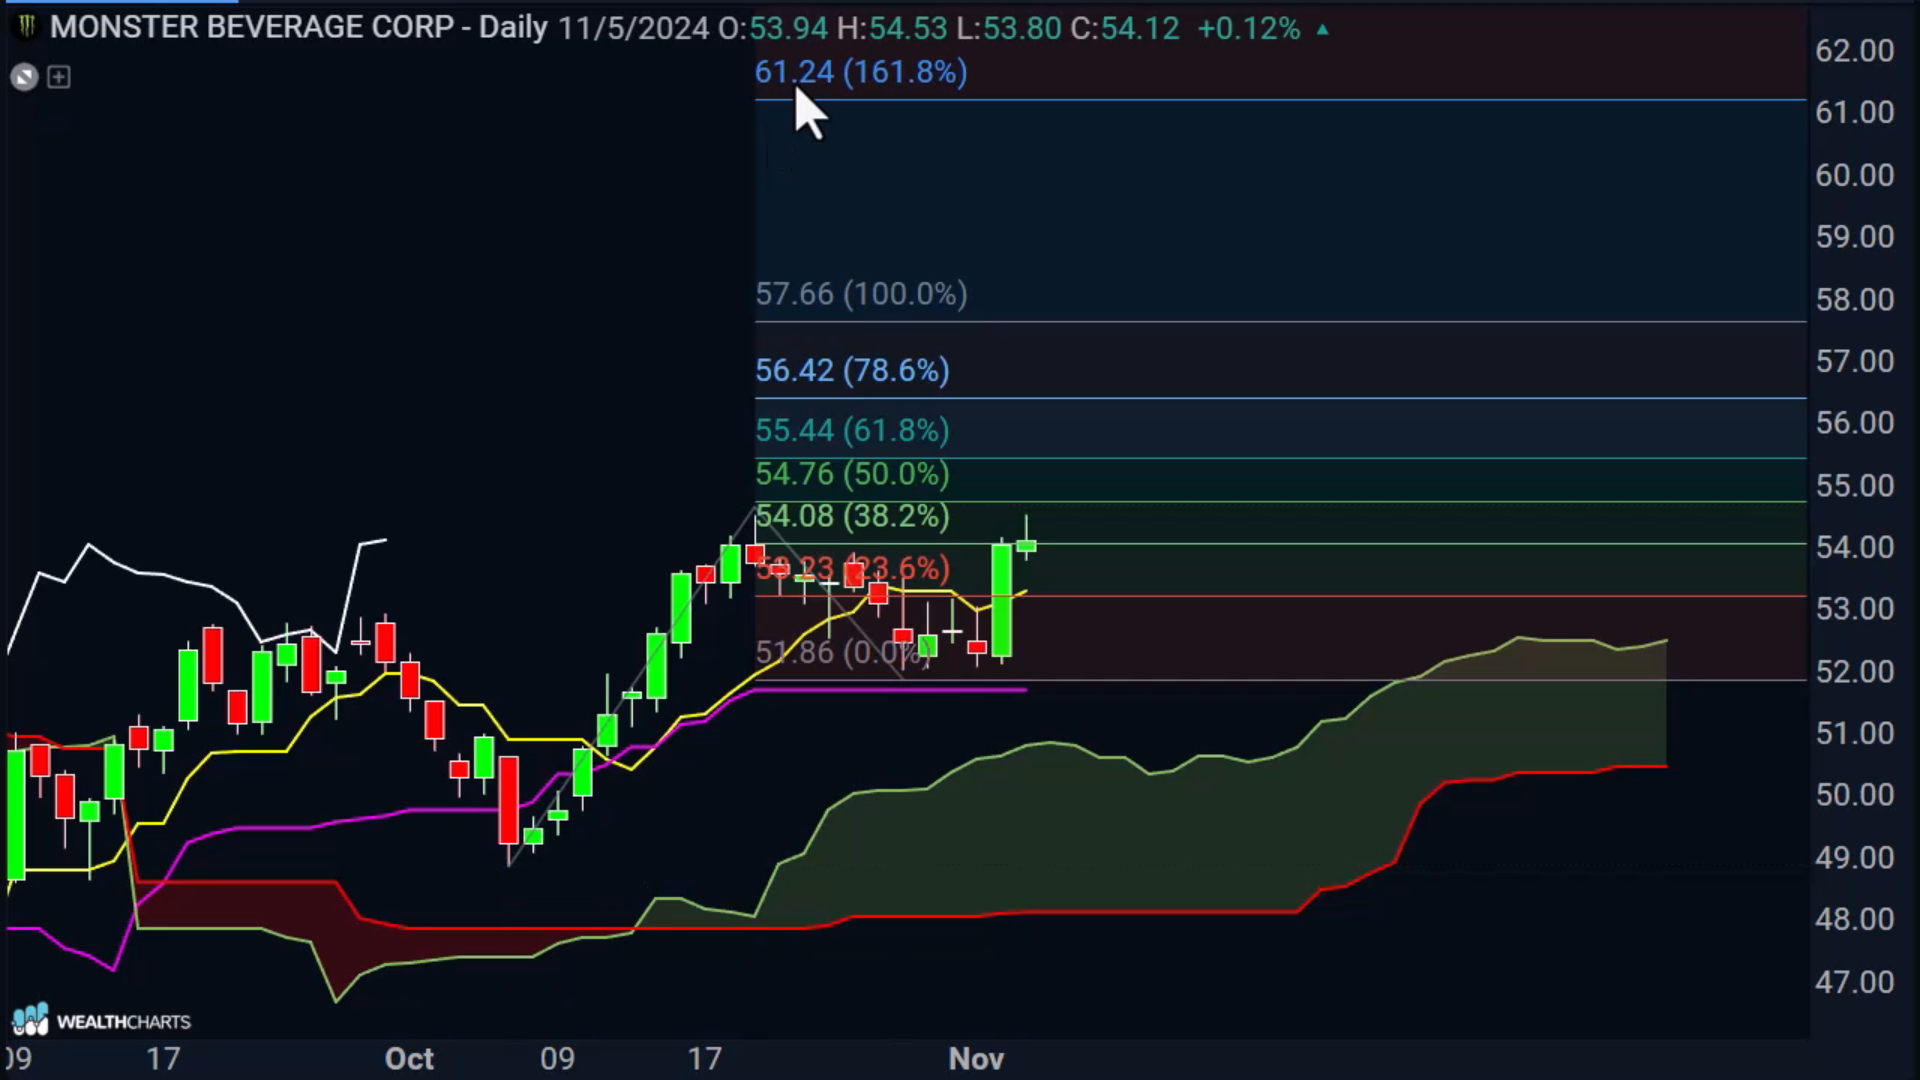The height and width of the screenshot is (1080, 1920).
Task: Click the MONSTER BEVERAGE CORP - Daily title
Action: coord(299,28)
